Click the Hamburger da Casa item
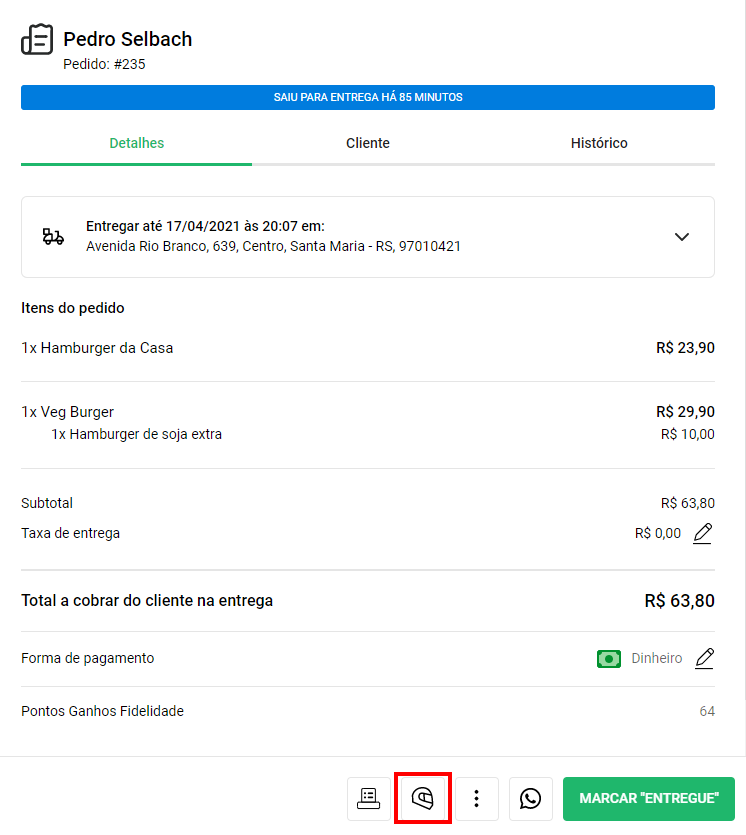Viewport: 746px width, 835px height. [x=97, y=348]
